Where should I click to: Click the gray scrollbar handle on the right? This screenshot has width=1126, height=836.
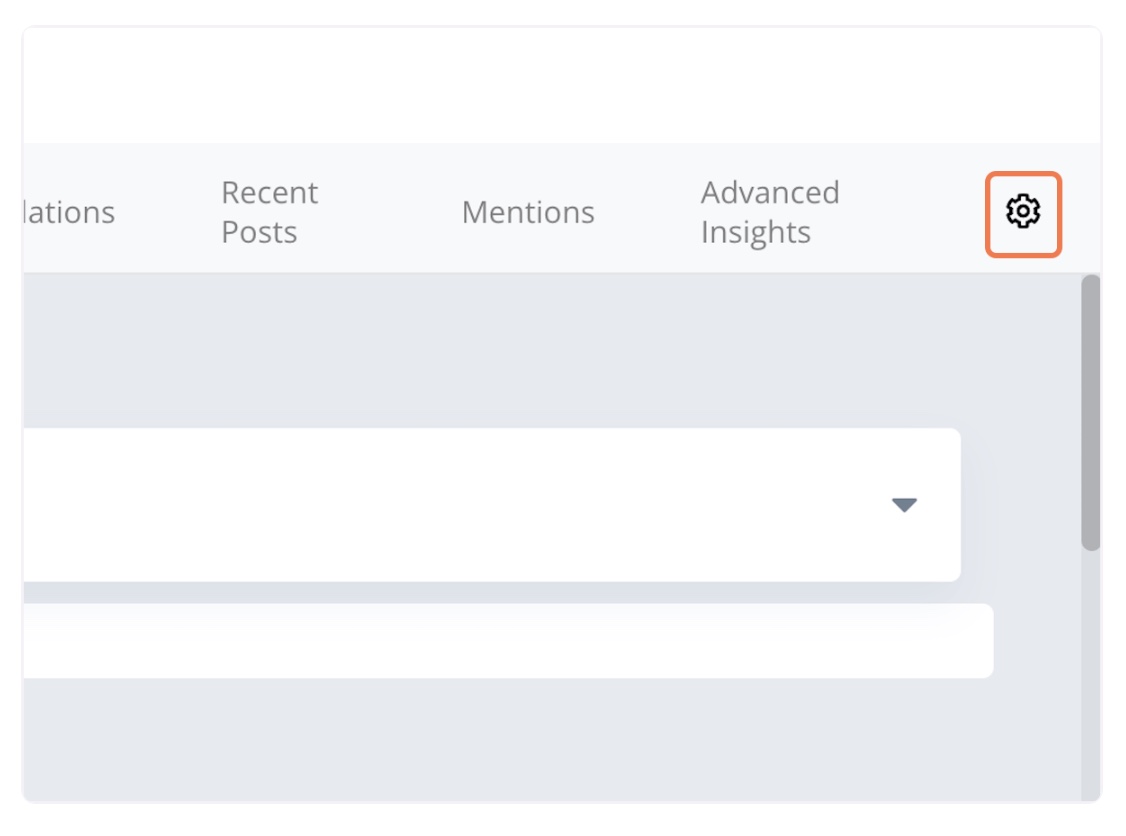click(x=1091, y=412)
